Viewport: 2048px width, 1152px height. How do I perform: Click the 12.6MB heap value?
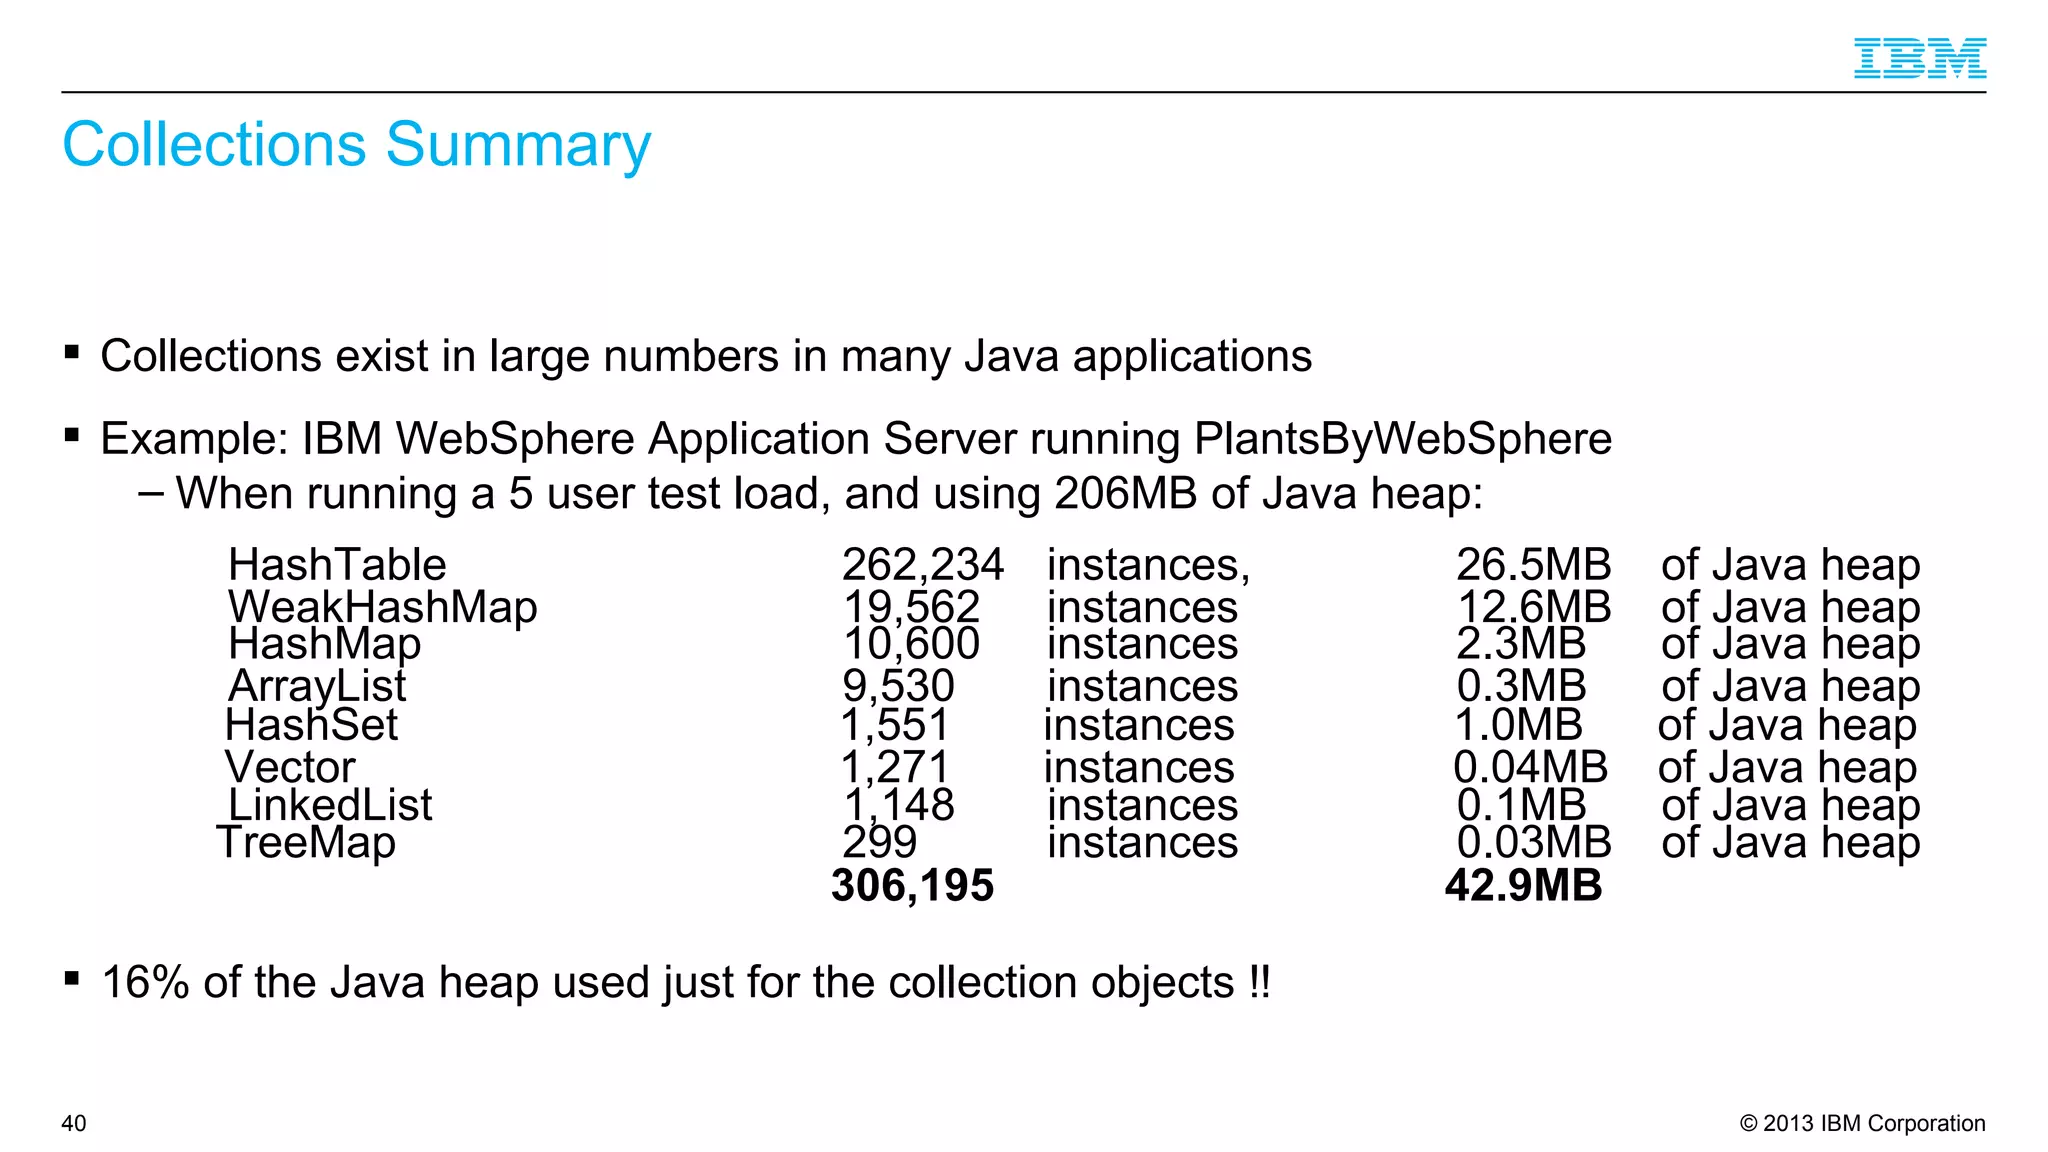click(1534, 607)
